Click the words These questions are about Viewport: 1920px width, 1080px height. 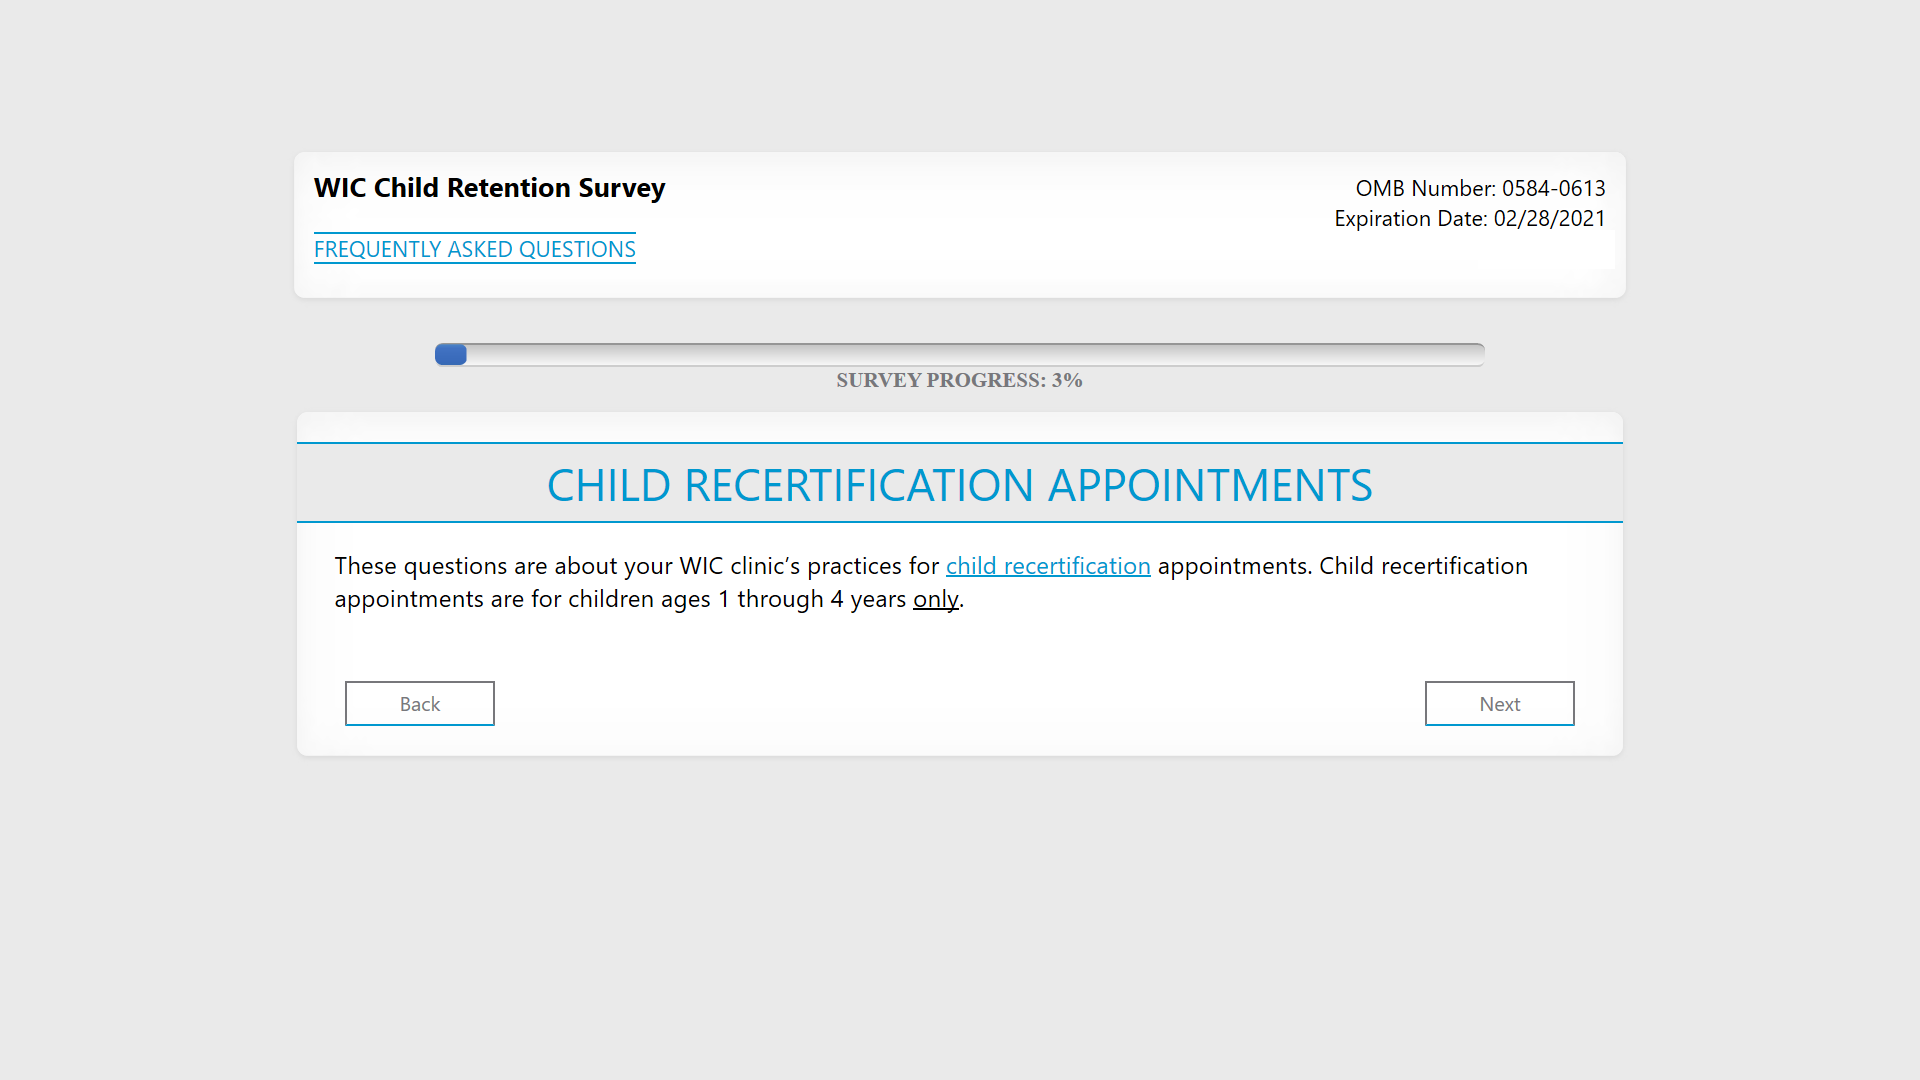475,566
